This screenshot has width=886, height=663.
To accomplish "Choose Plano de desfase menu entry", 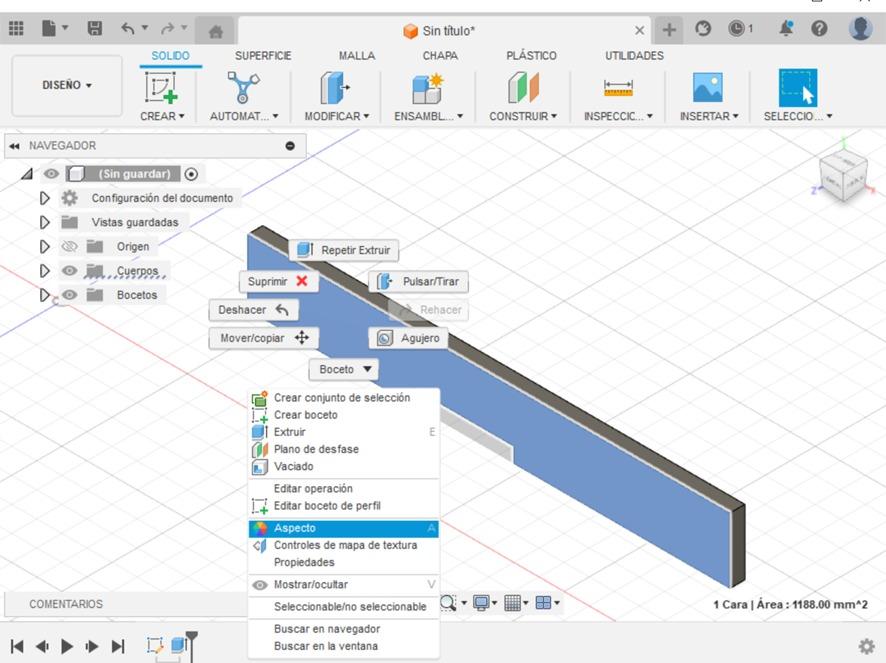I will click(344, 449).
